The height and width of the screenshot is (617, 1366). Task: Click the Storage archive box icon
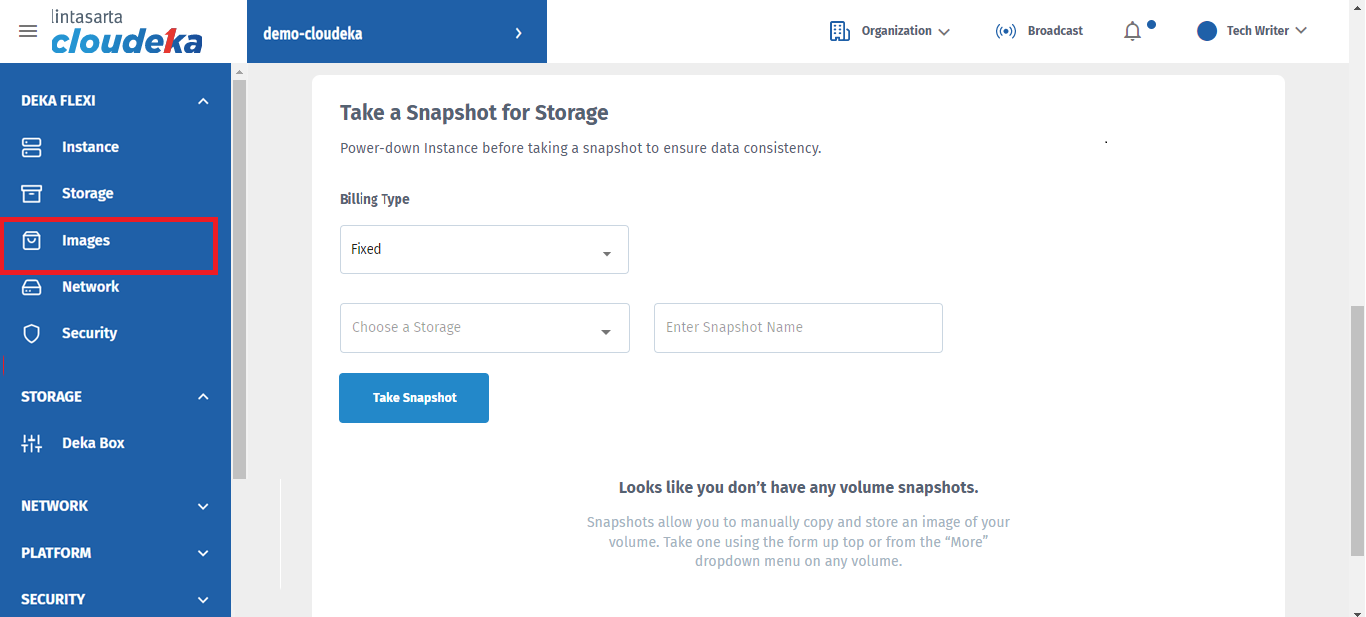[x=32, y=193]
